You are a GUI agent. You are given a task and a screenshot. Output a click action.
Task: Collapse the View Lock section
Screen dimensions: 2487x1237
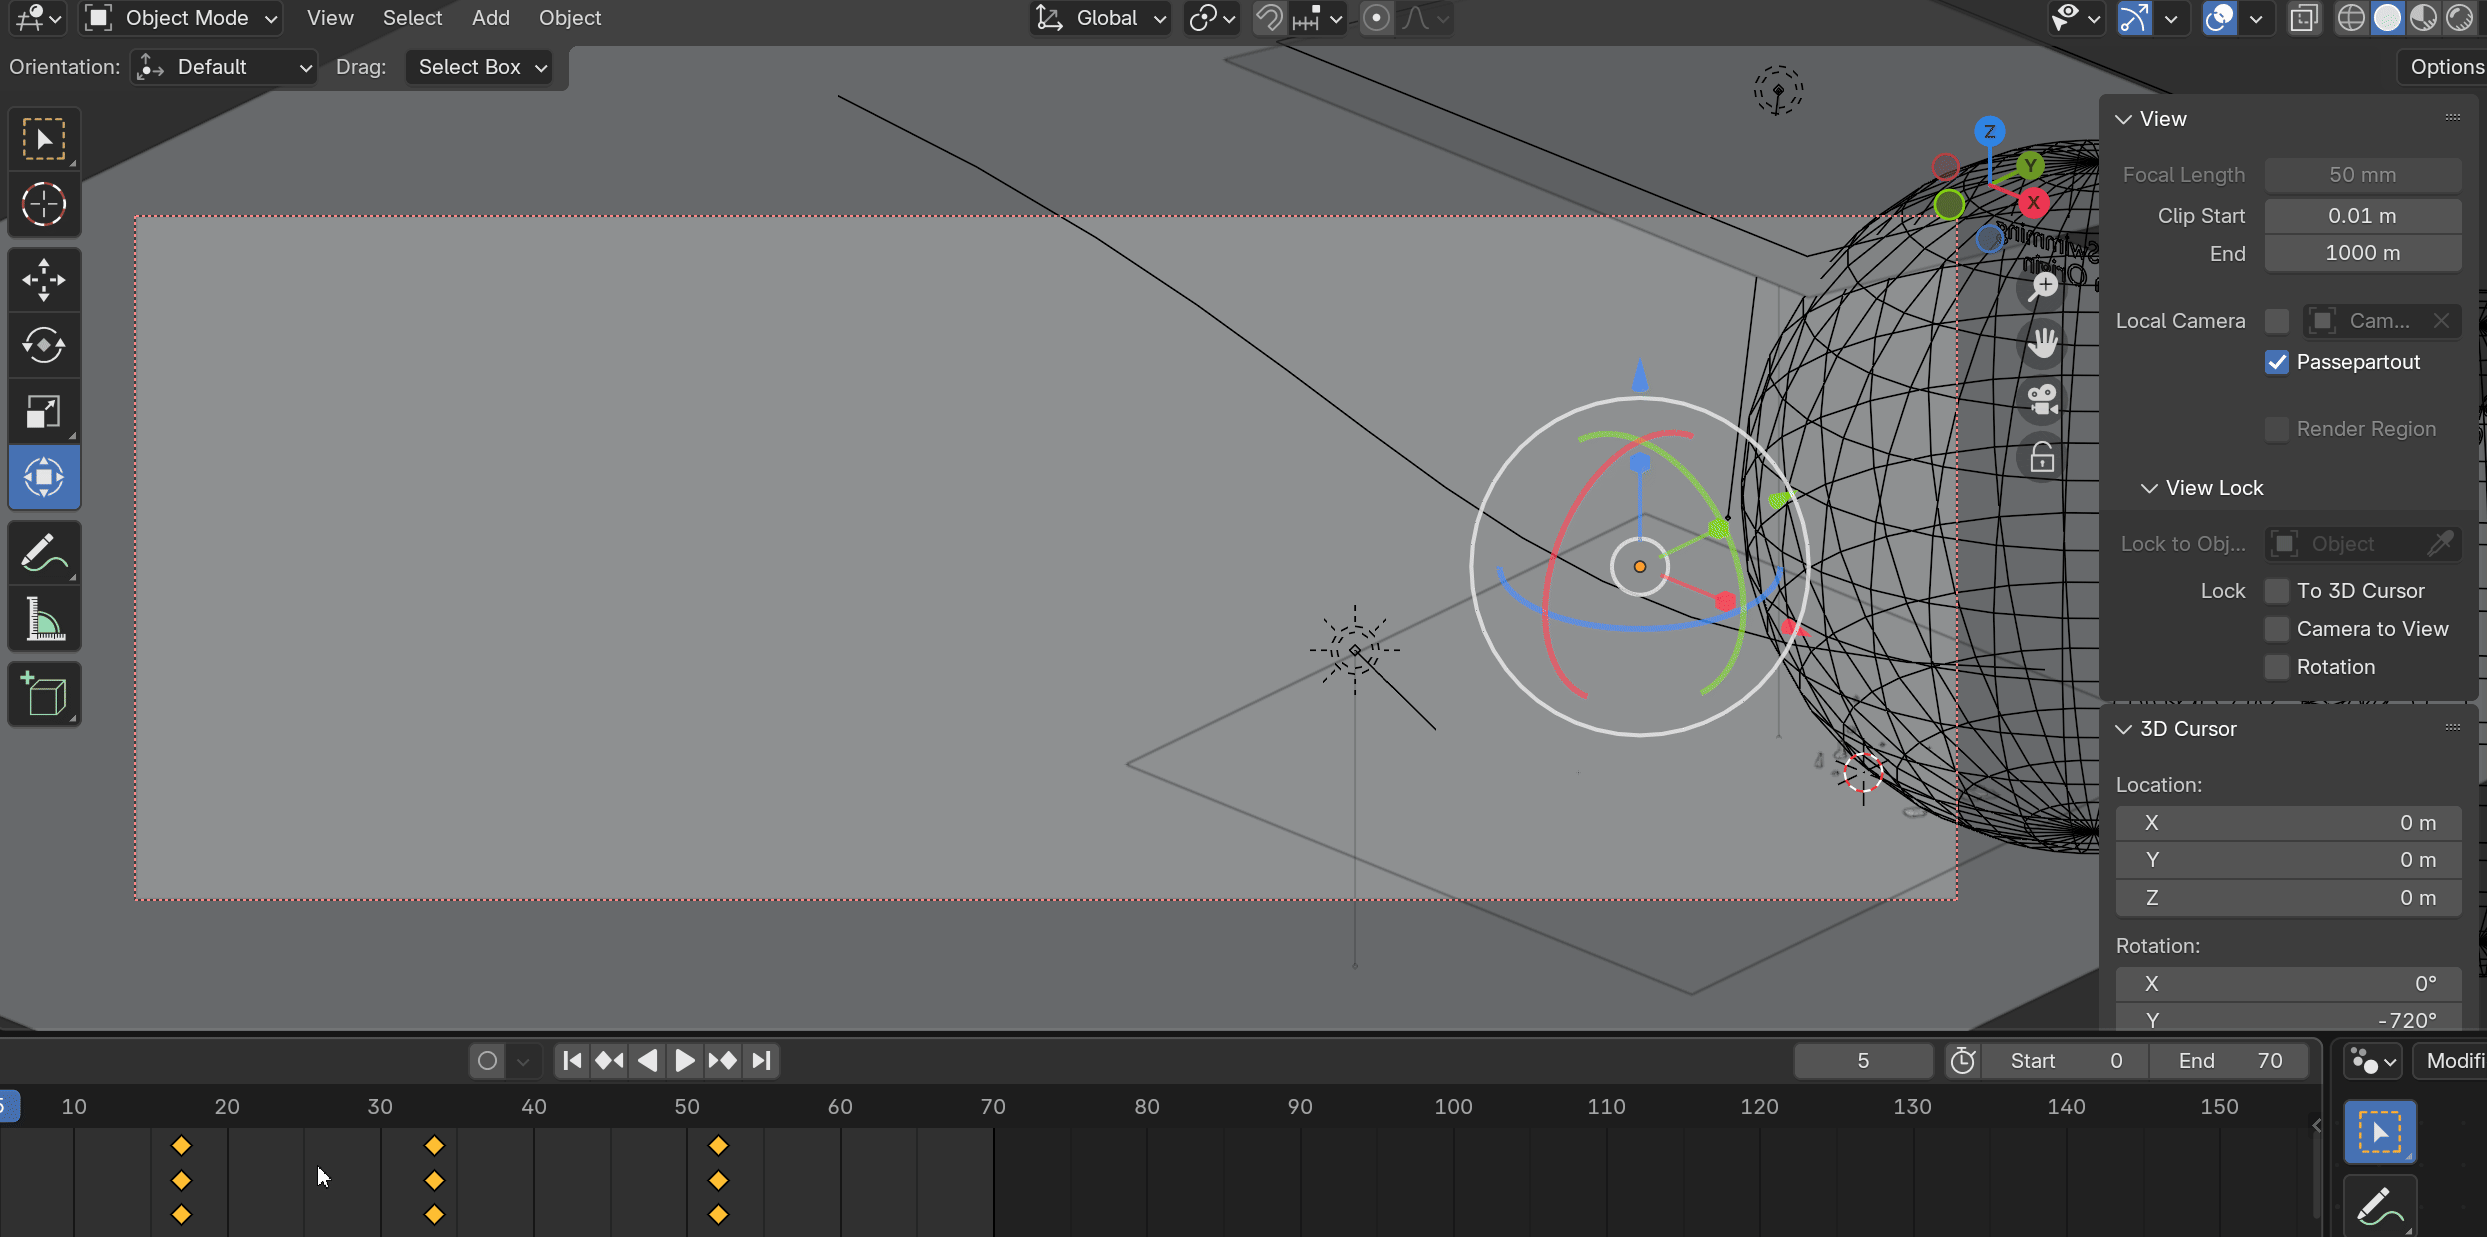[2148, 488]
